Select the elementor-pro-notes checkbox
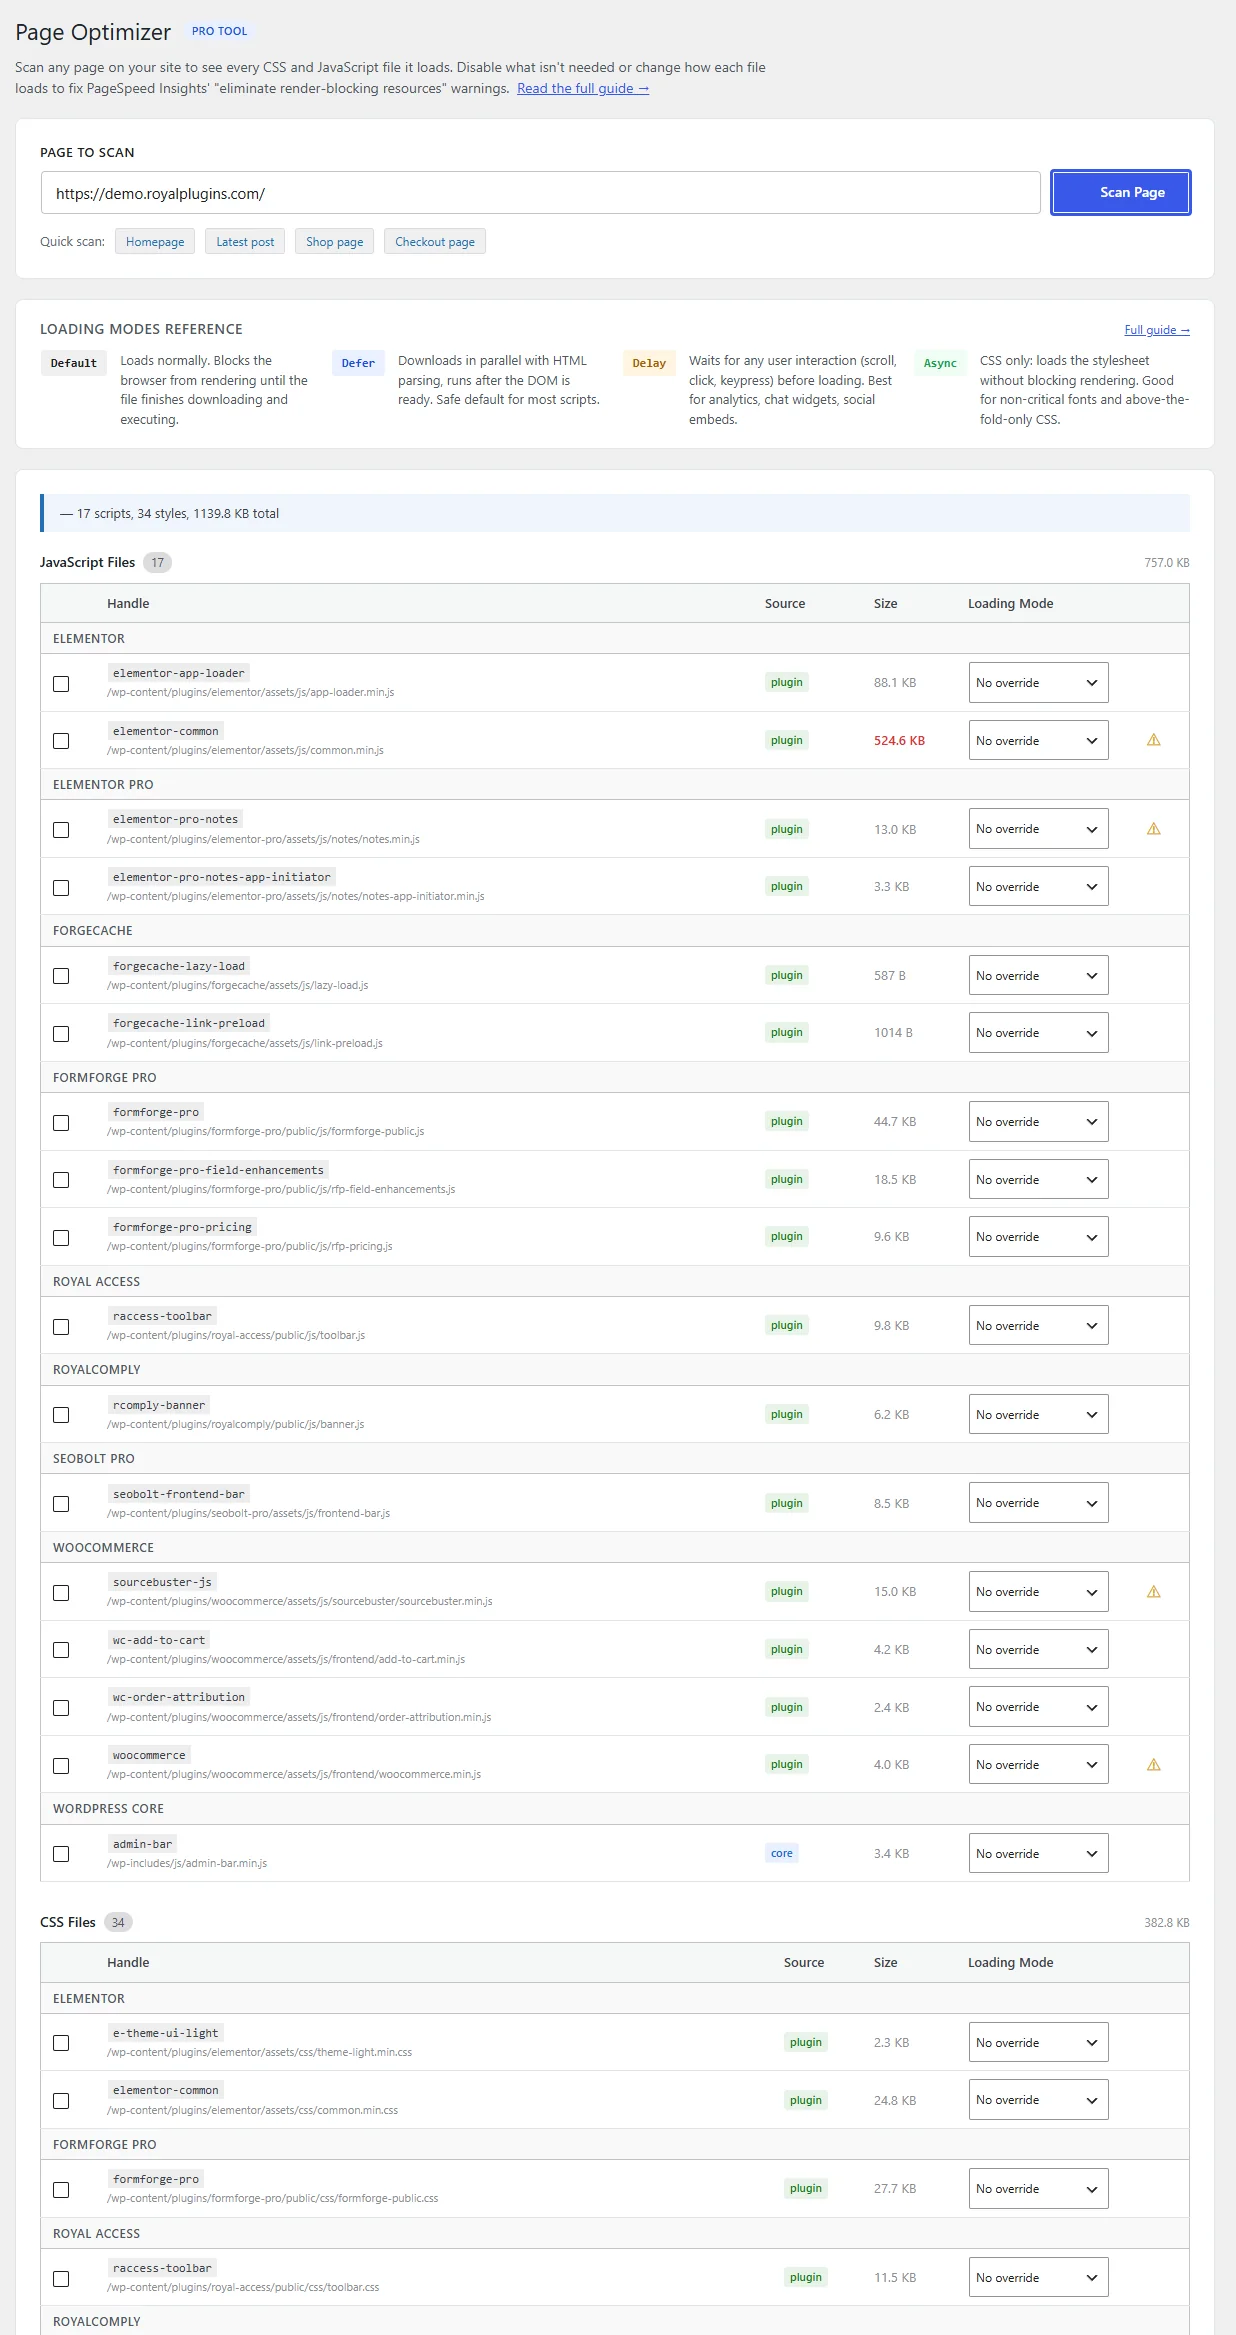 click(x=61, y=830)
